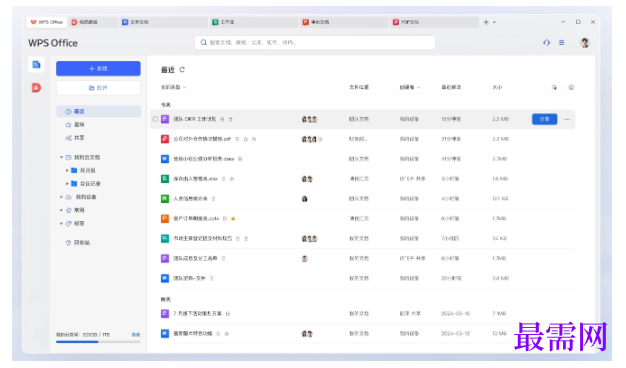
Task: Click the cloud storage usage progress bar
Action: 98,342
